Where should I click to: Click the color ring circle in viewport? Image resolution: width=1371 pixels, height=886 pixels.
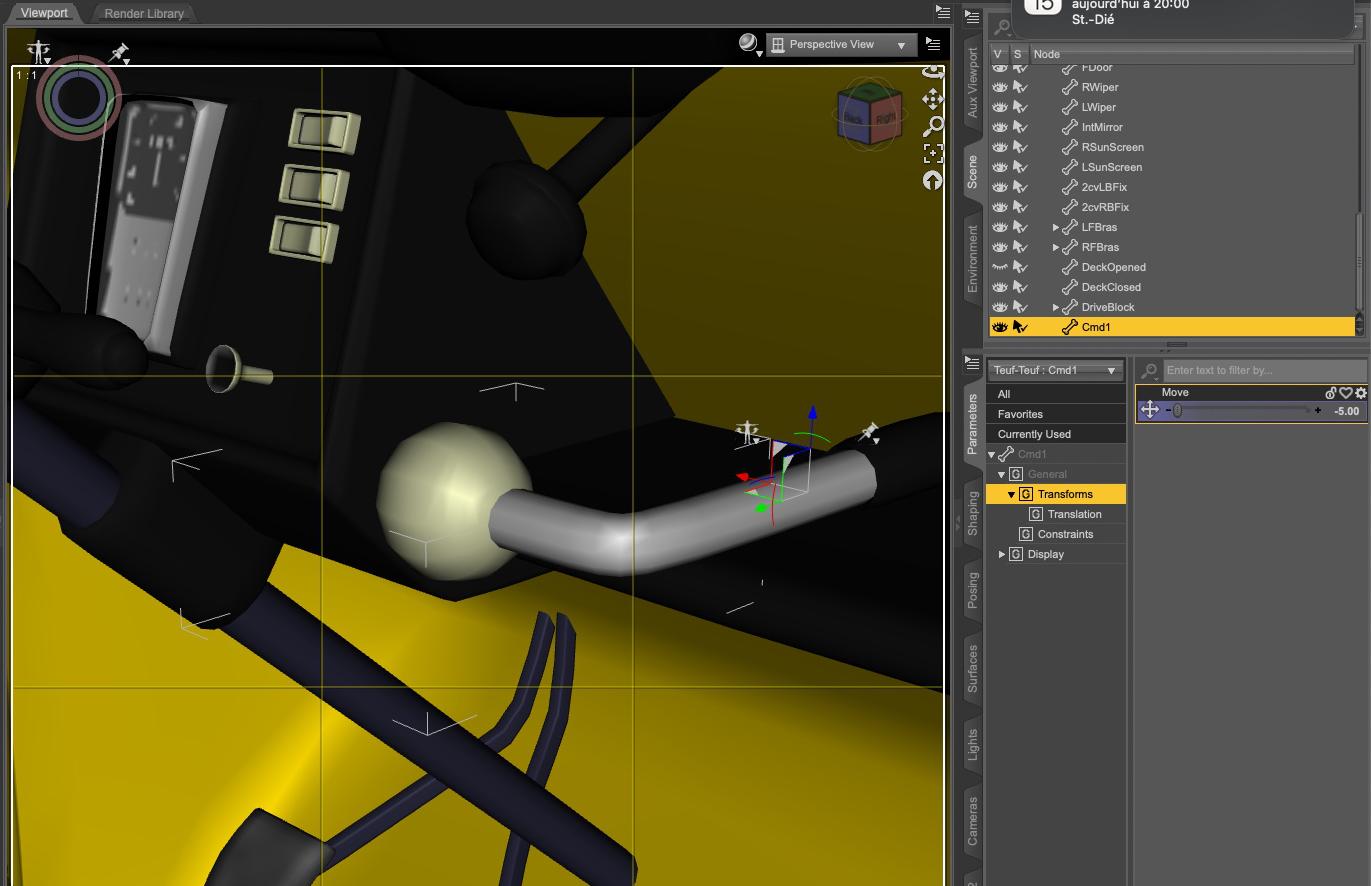[x=79, y=98]
